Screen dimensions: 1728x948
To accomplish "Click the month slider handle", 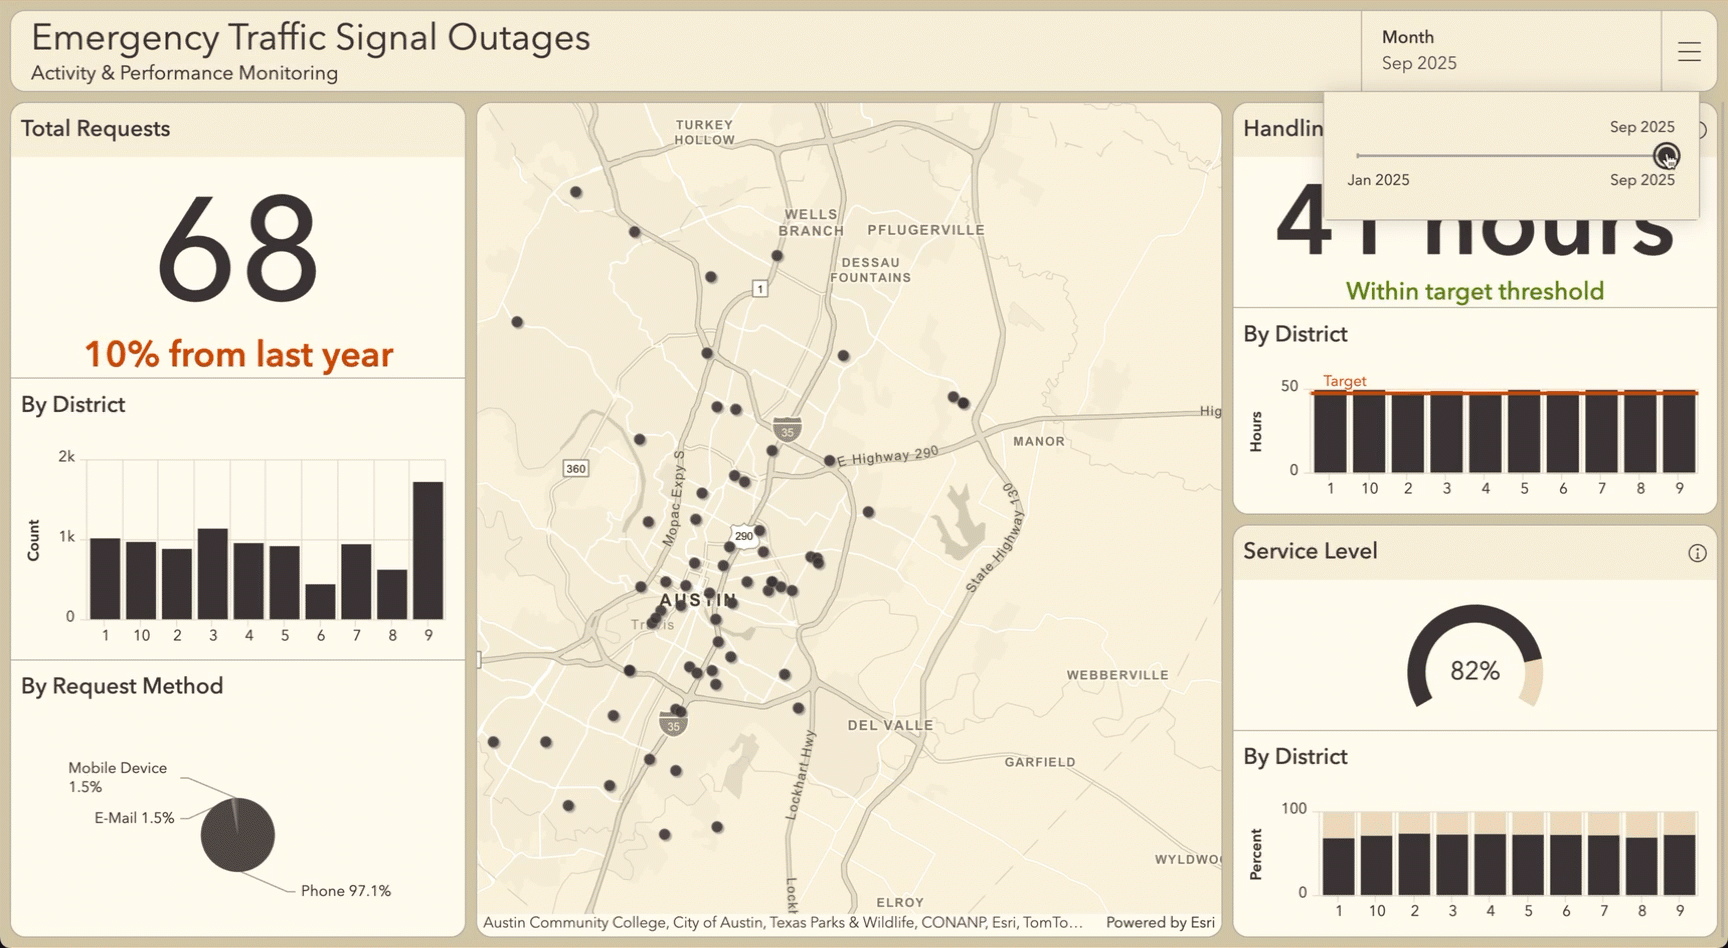I will click(x=1666, y=156).
